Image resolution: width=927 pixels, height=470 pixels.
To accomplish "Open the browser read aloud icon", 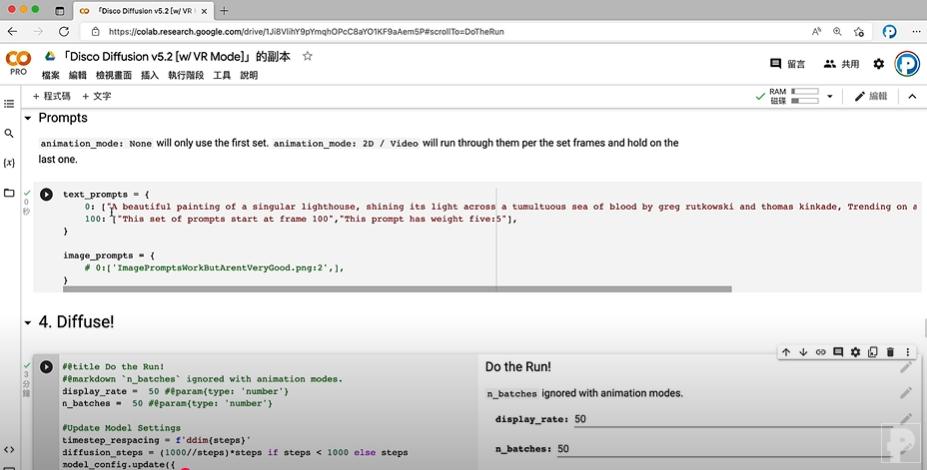I will (816, 31).
